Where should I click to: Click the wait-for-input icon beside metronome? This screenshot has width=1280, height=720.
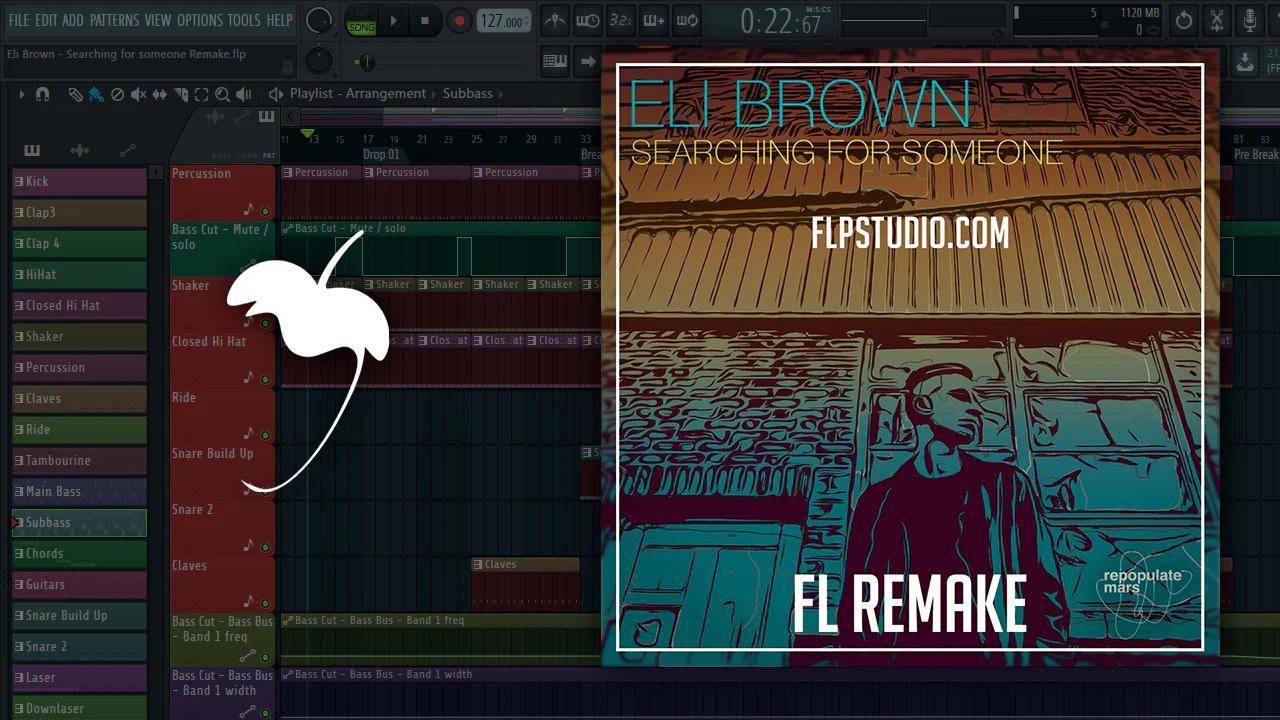click(x=588, y=20)
